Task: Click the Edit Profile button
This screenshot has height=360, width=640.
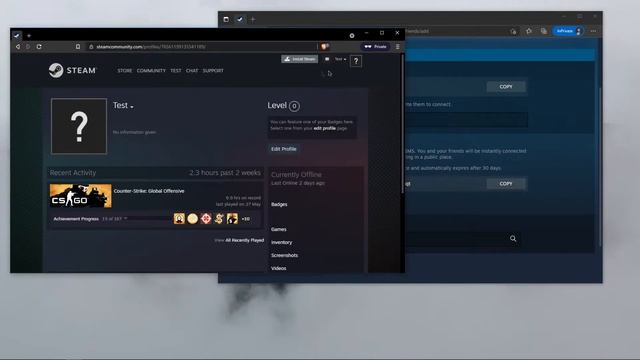Action: click(x=284, y=149)
